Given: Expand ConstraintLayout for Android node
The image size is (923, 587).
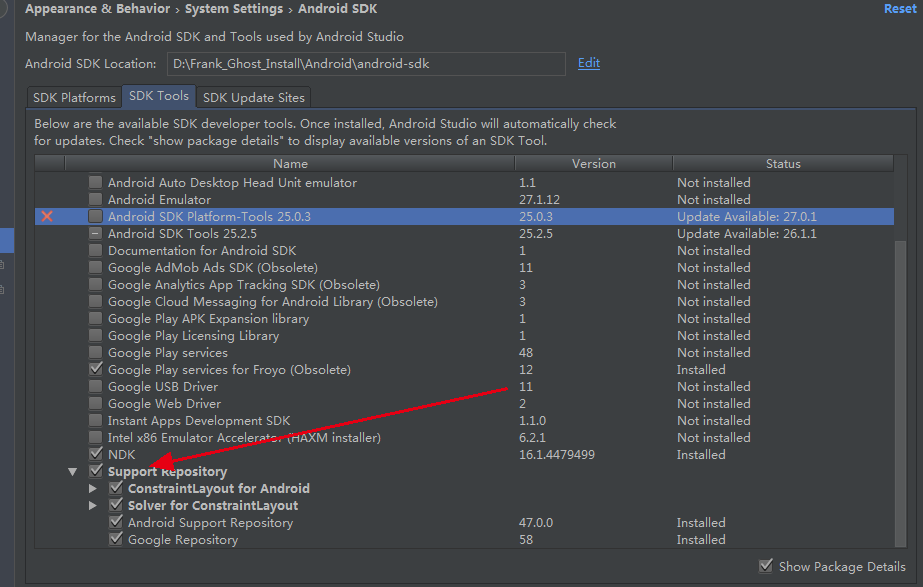Looking at the screenshot, I should (92, 488).
